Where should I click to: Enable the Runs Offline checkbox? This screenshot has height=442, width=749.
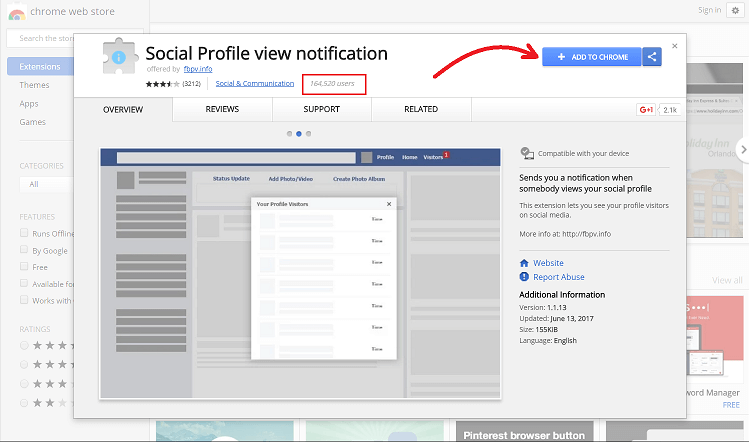[24, 233]
